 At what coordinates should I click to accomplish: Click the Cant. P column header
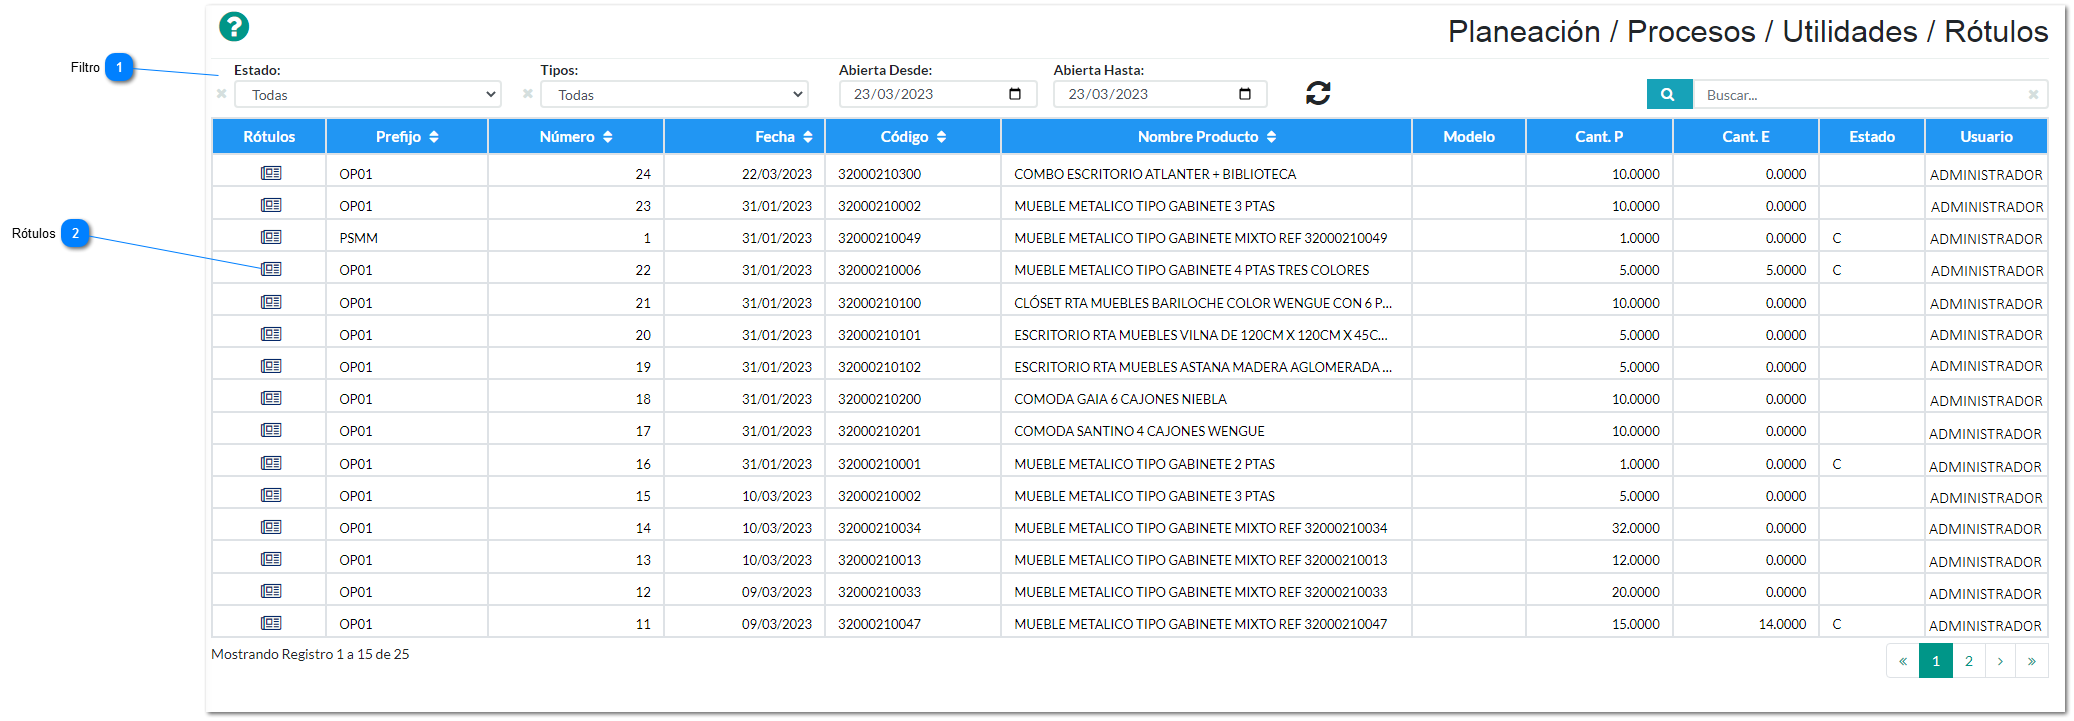(1599, 136)
